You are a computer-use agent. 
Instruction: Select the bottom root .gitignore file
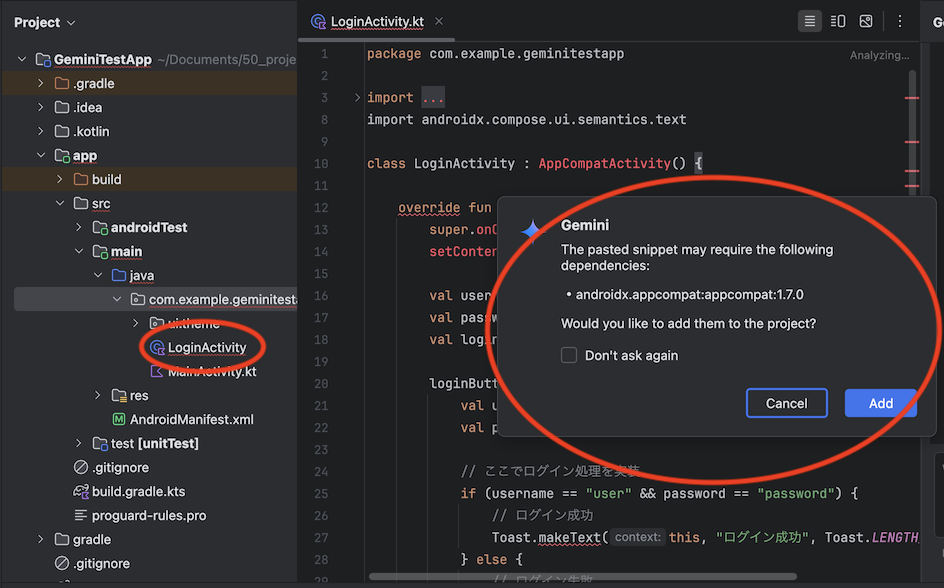101,564
